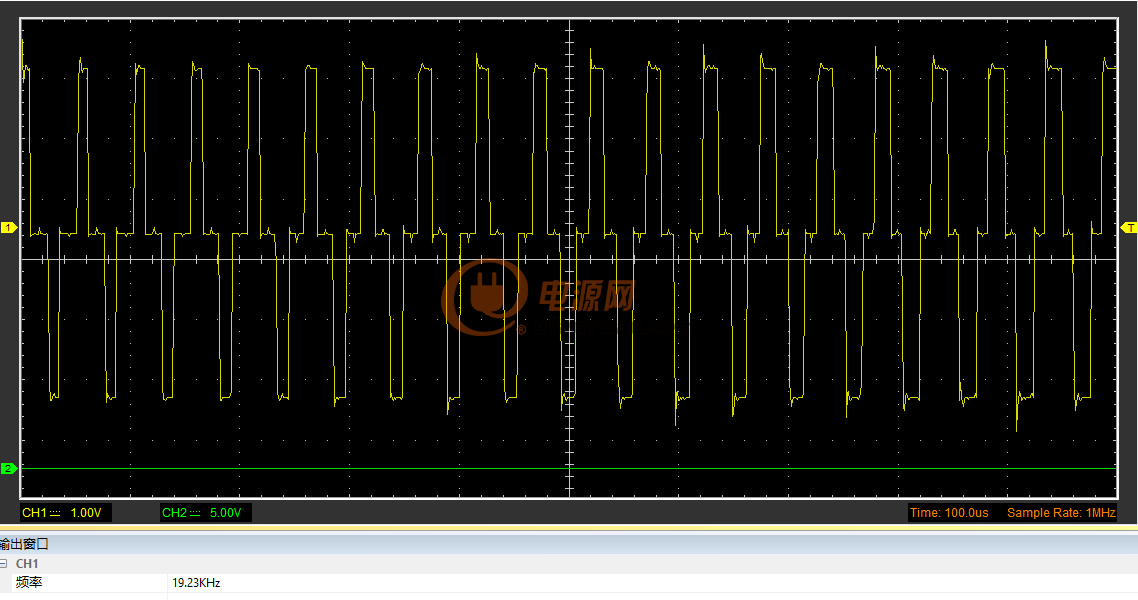Click the CH2 5.00V scale label
Viewport: 1138px width, 600px height.
tap(205, 513)
